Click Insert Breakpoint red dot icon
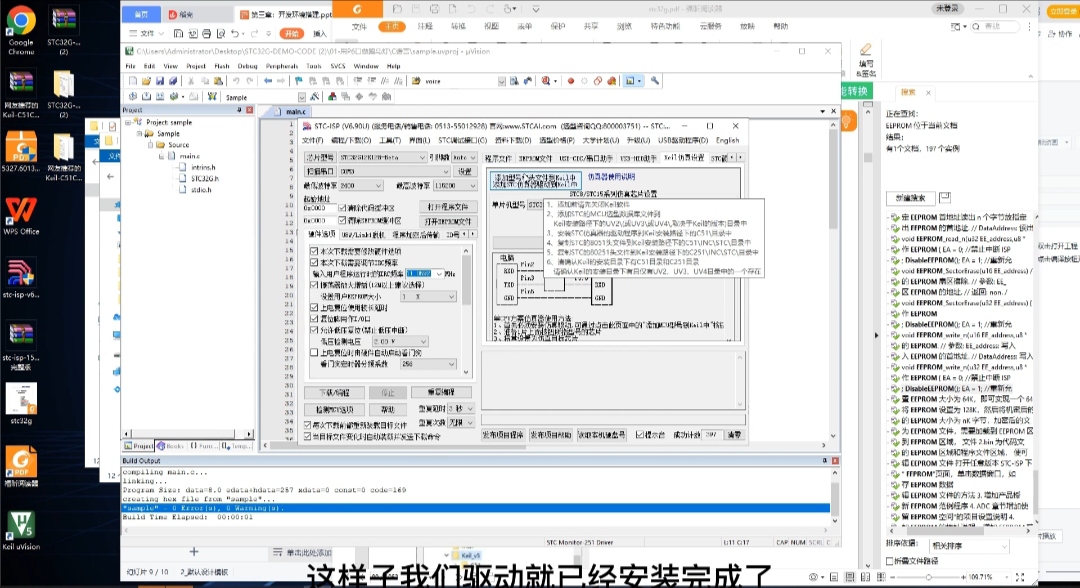 point(570,81)
